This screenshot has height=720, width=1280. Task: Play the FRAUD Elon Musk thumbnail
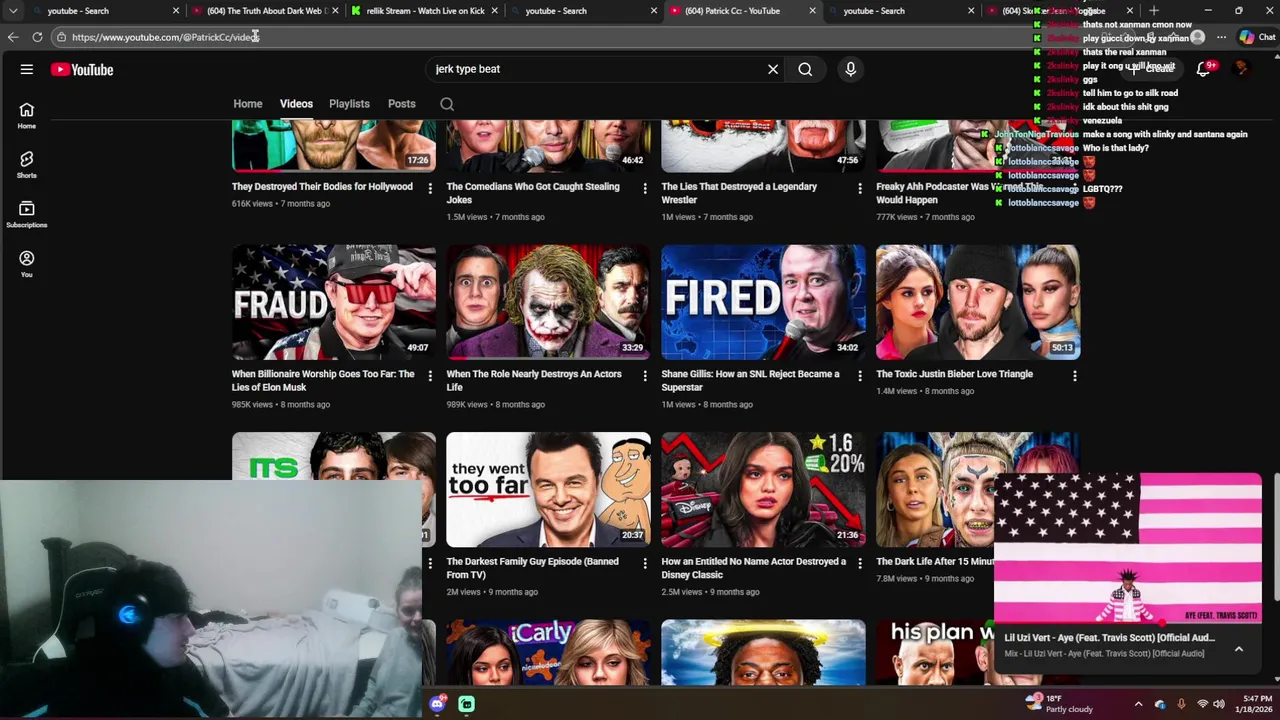[x=334, y=302]
